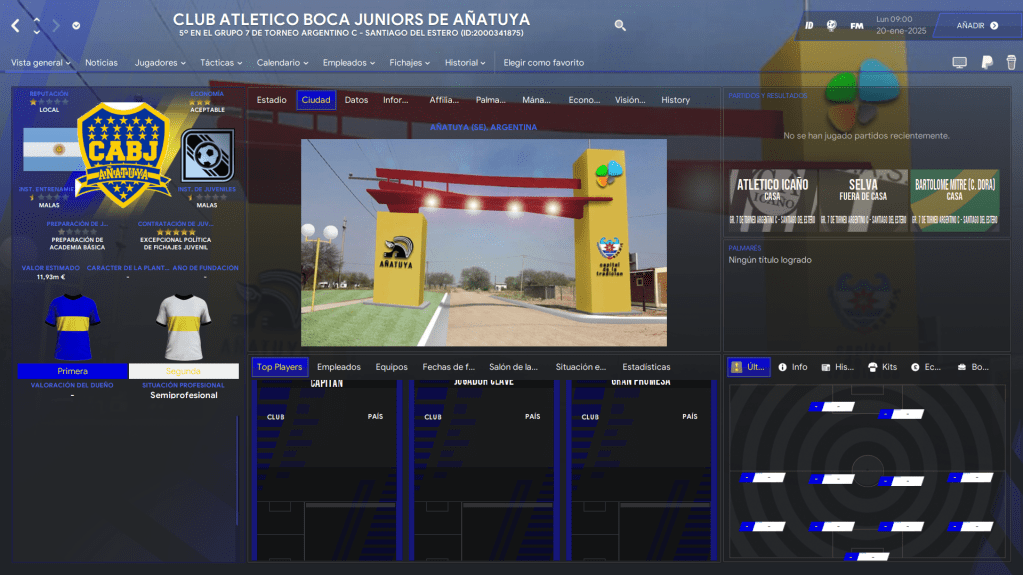Expand the Vista general dropdown
The image size is (1023, 575).
[40, 63]
